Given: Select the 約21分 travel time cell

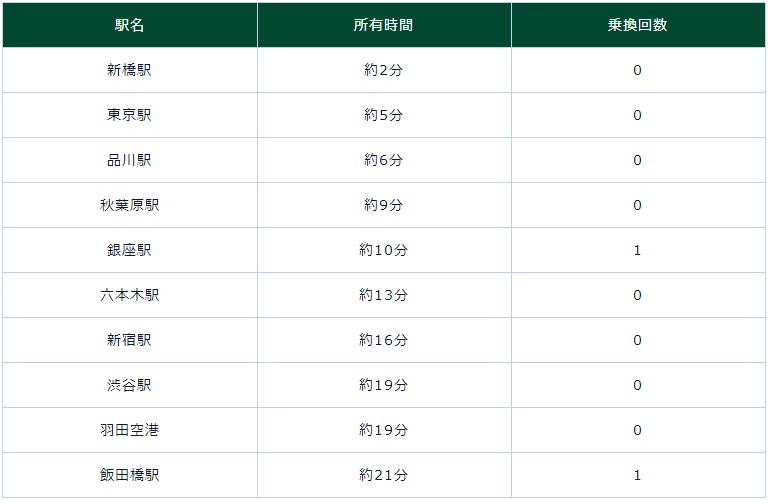Looking at the screenshot, I should (x=384, y=475).
